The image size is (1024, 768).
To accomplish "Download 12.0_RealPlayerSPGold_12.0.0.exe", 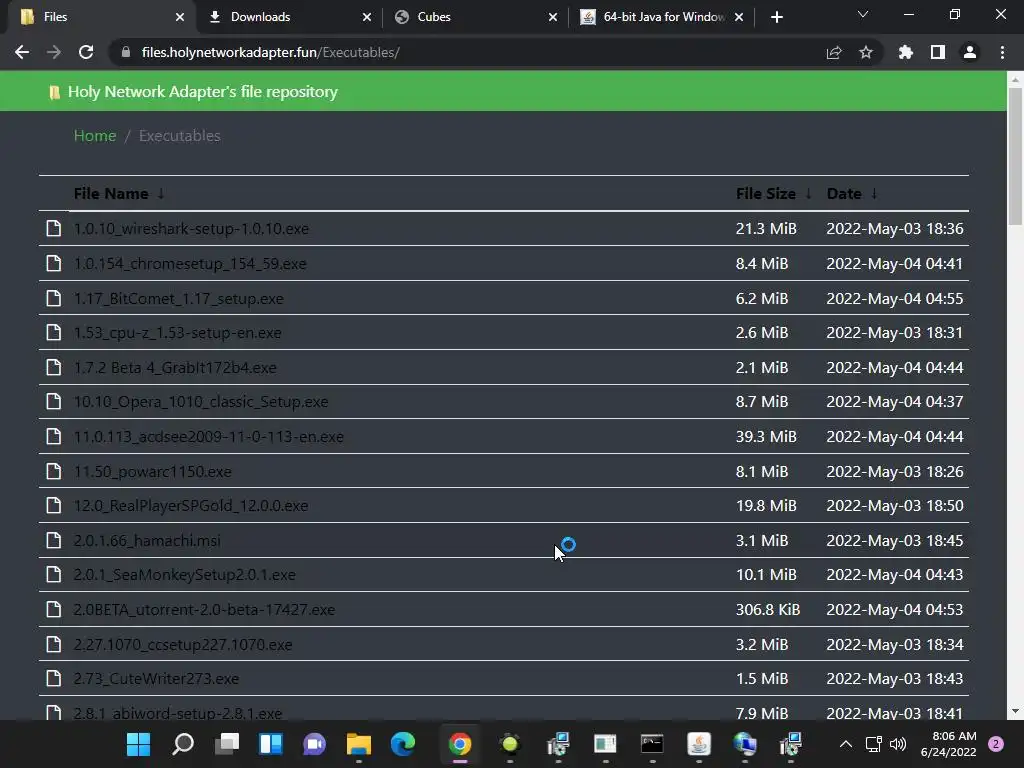I will [191, 505].
